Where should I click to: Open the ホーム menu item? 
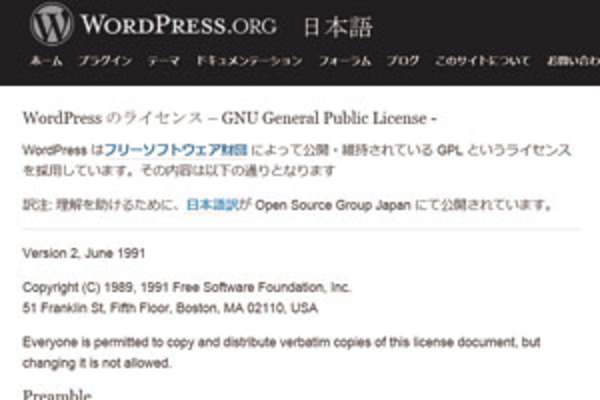[46, 61]
